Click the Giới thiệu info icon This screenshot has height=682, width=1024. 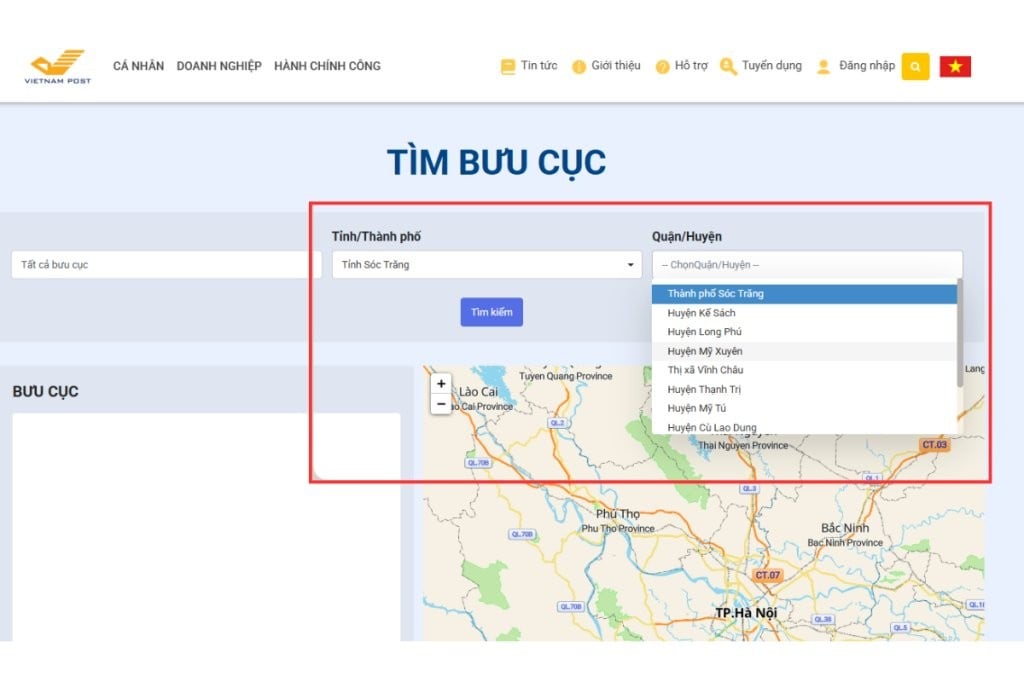[x=578, y=67]
